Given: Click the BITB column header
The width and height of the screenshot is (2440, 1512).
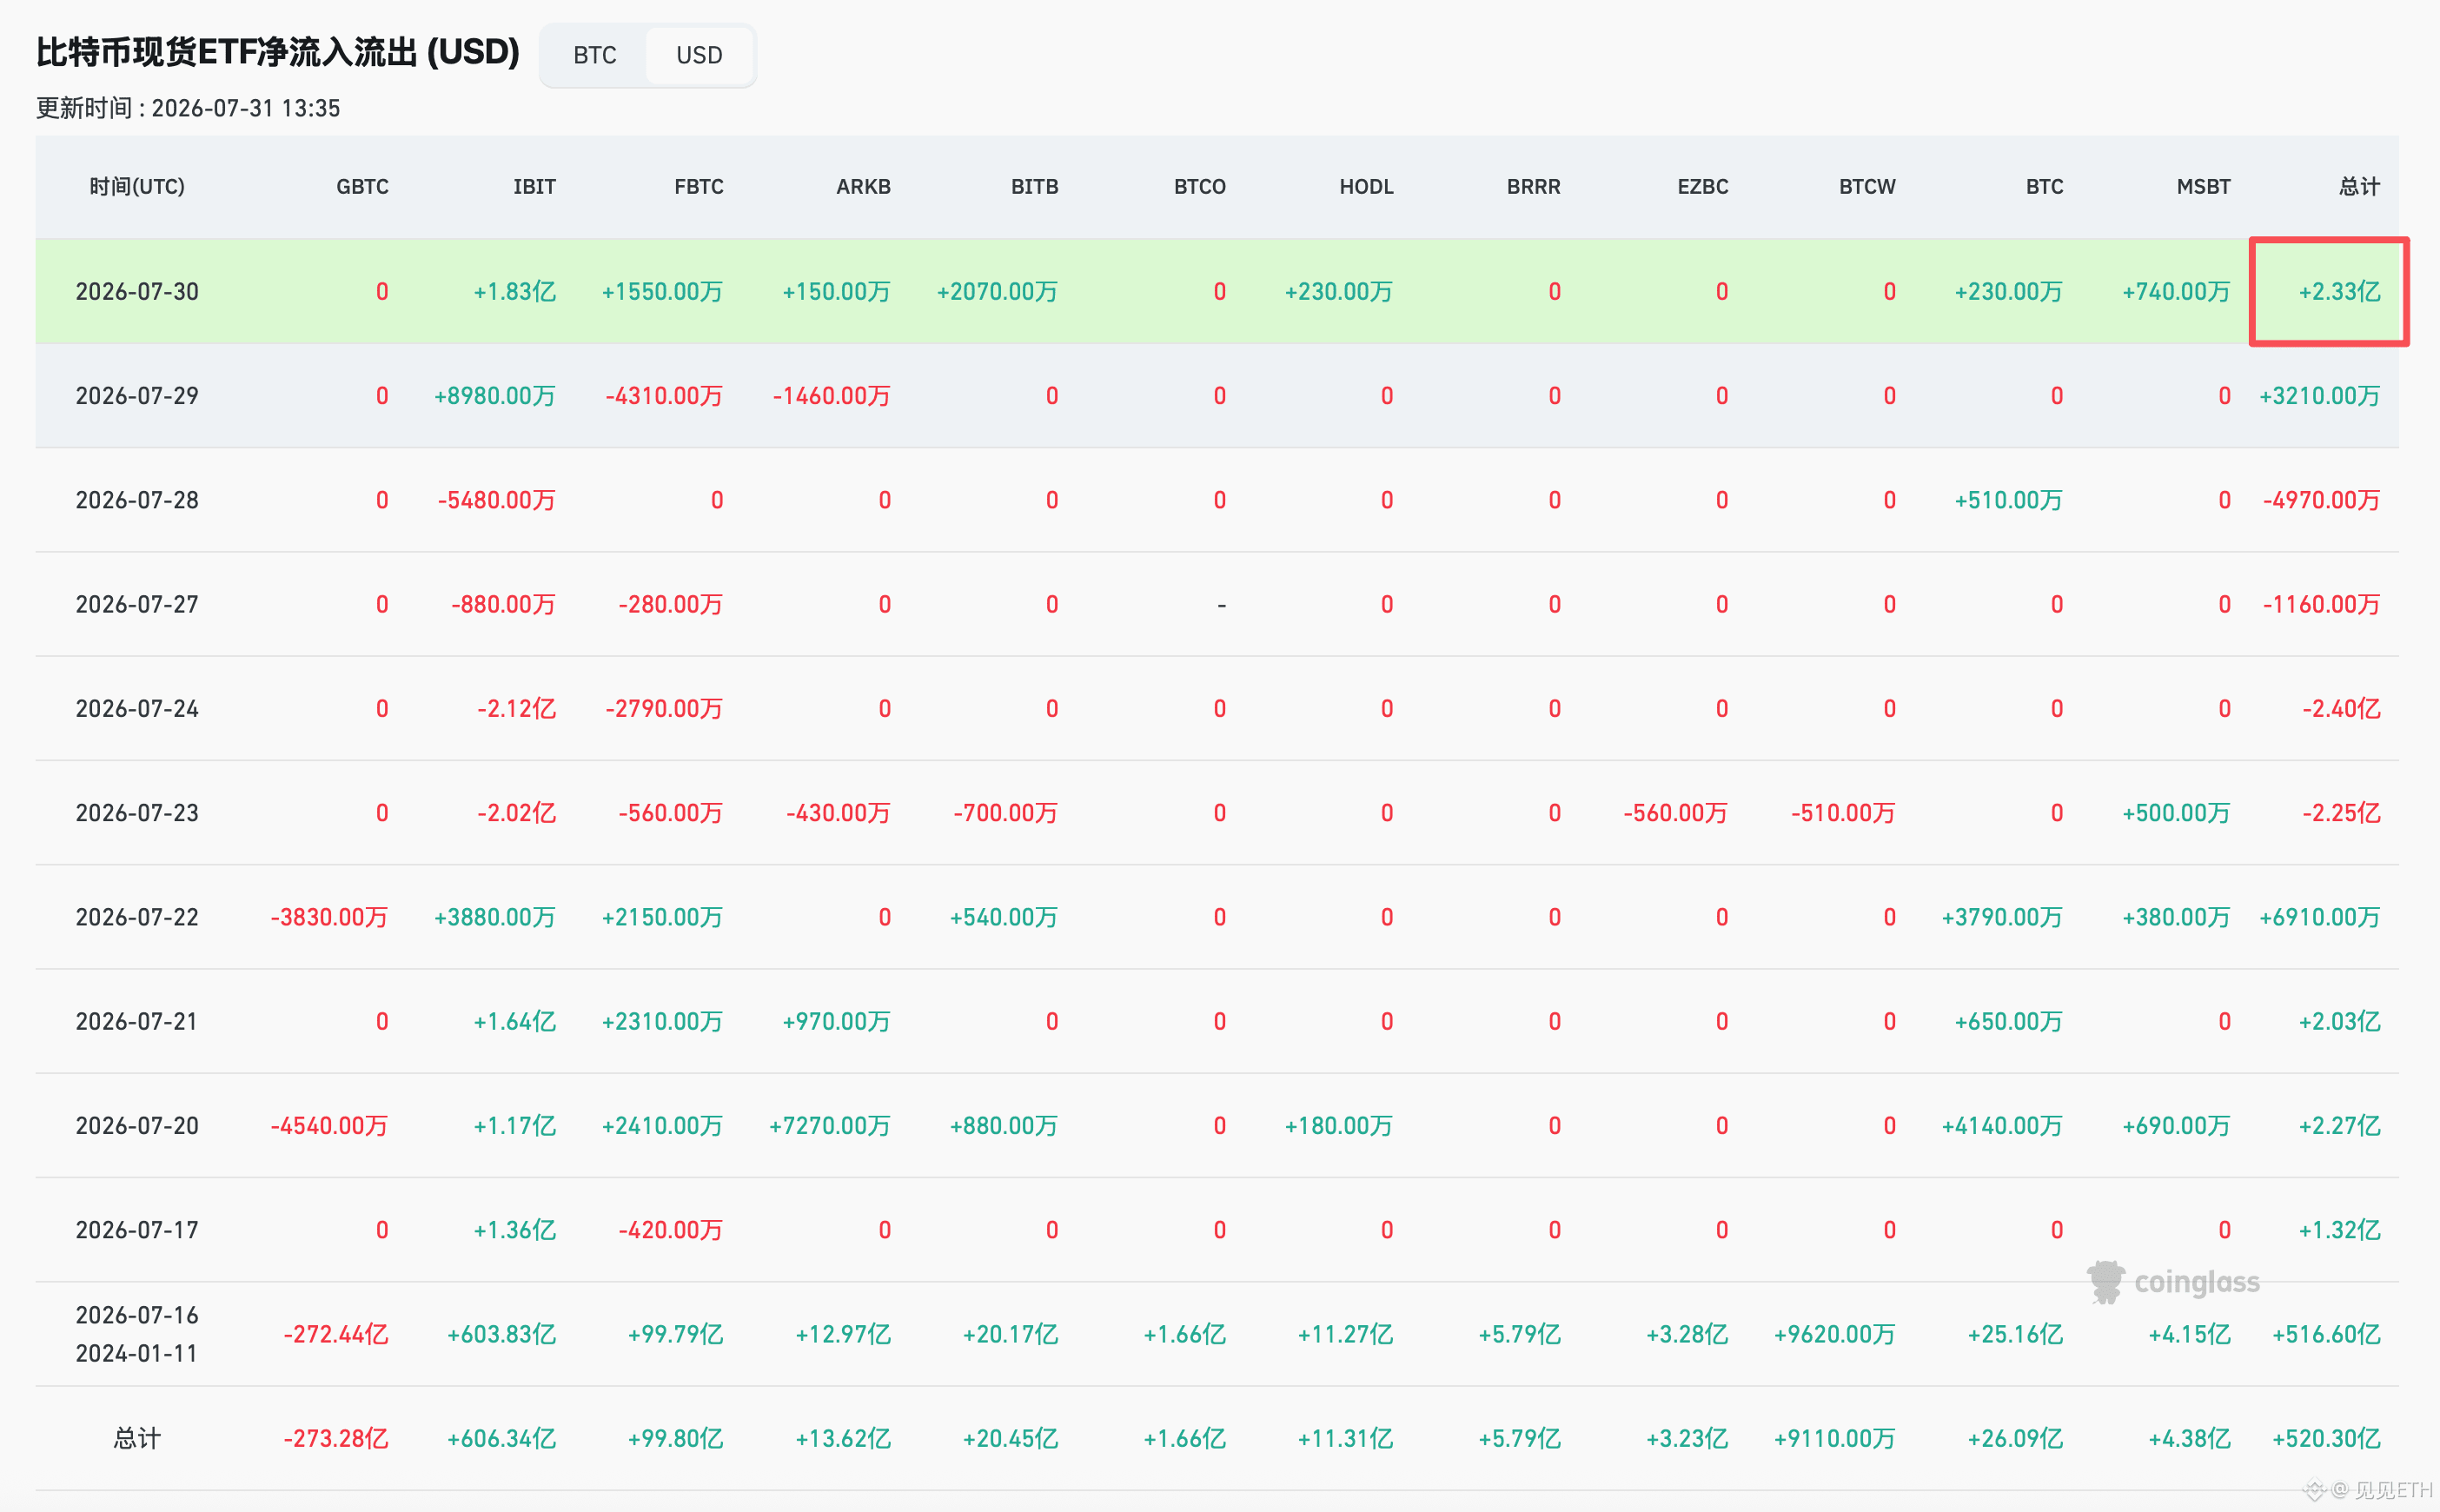Looking at the screenshot, I should (1034, 187).
